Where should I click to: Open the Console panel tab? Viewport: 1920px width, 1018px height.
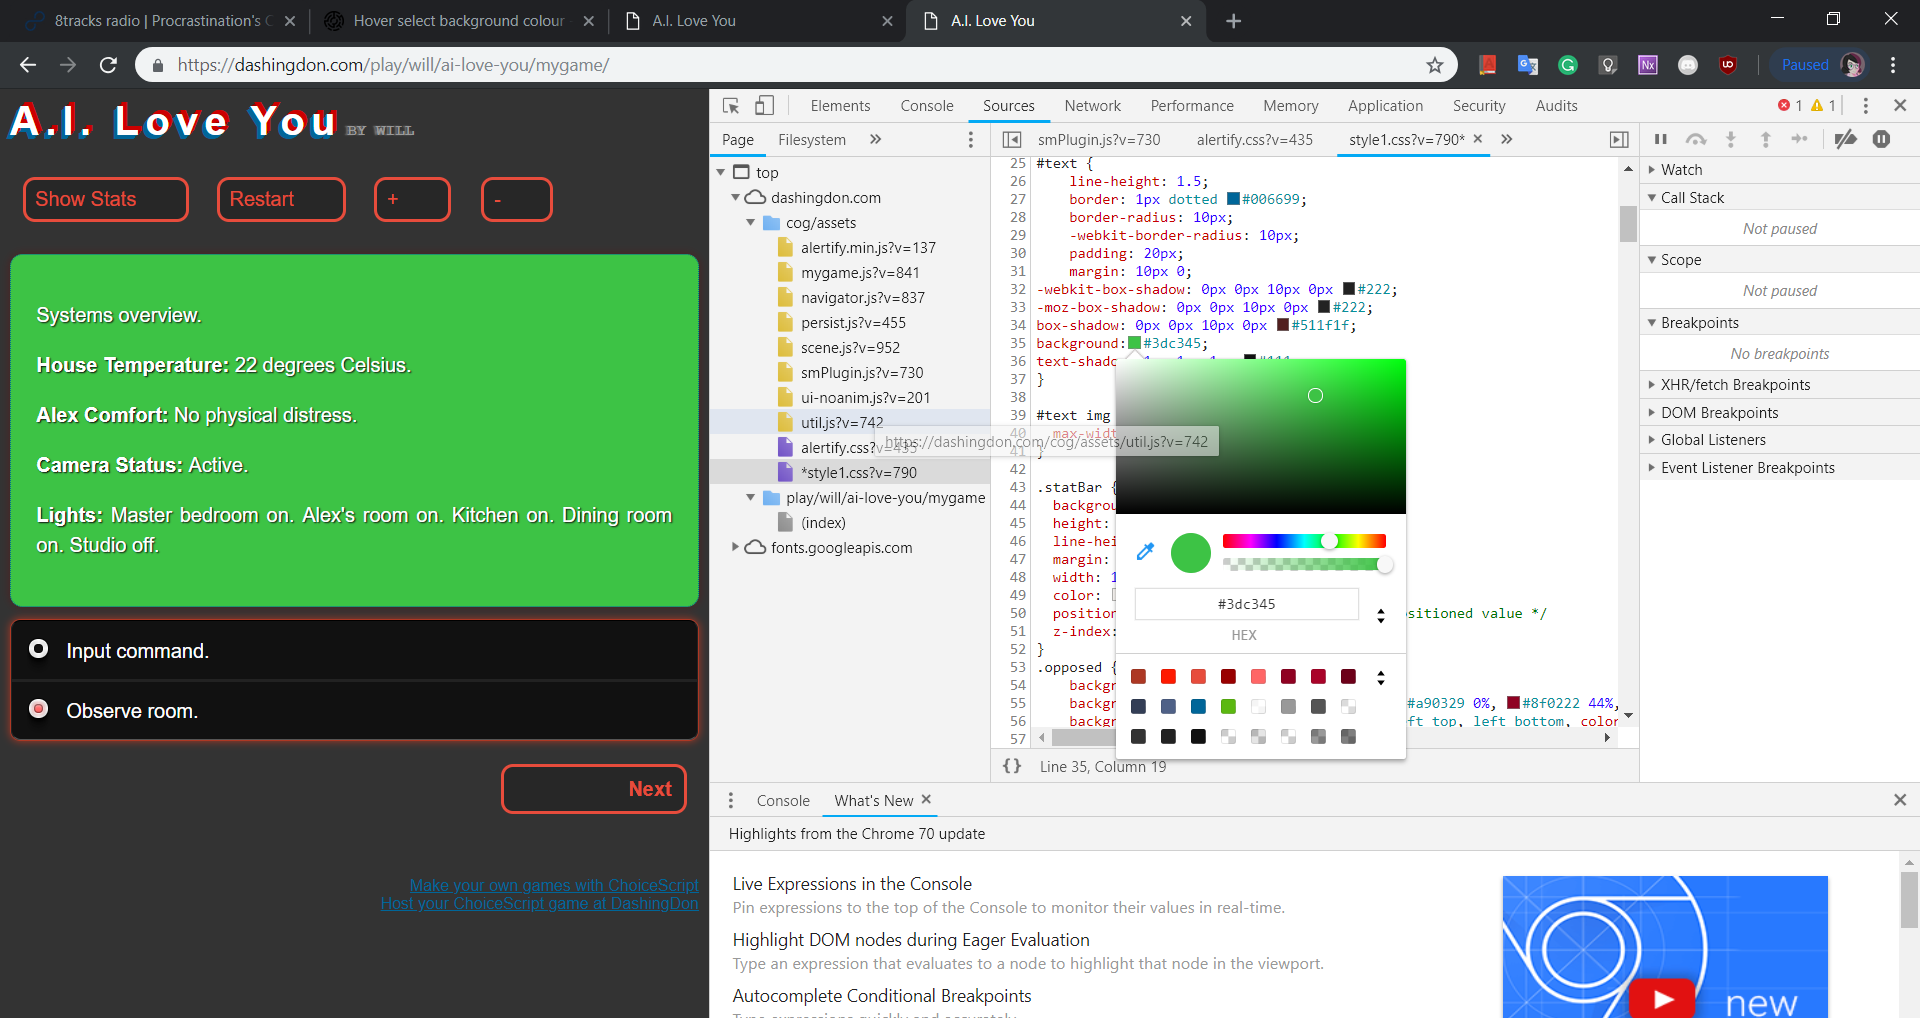[926, 106]
